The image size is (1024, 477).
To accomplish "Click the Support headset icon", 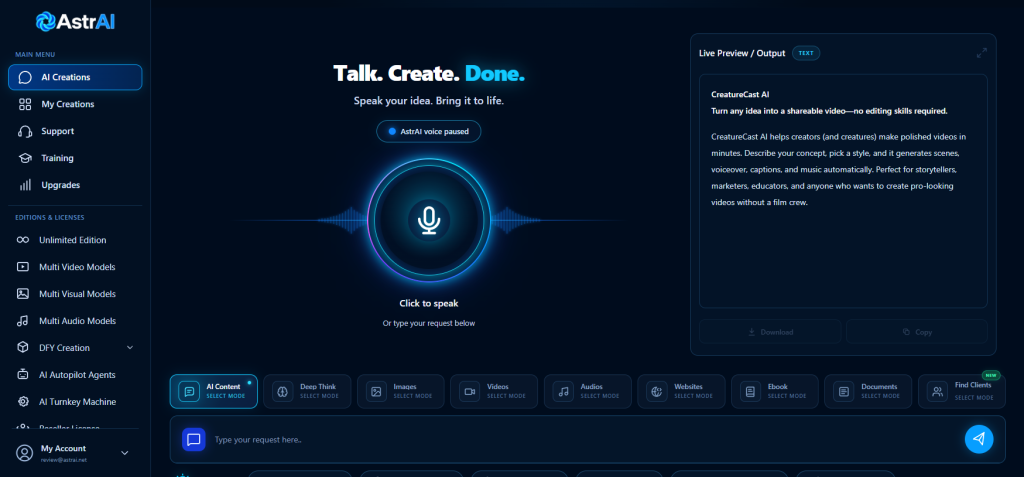I will (25, 131).
